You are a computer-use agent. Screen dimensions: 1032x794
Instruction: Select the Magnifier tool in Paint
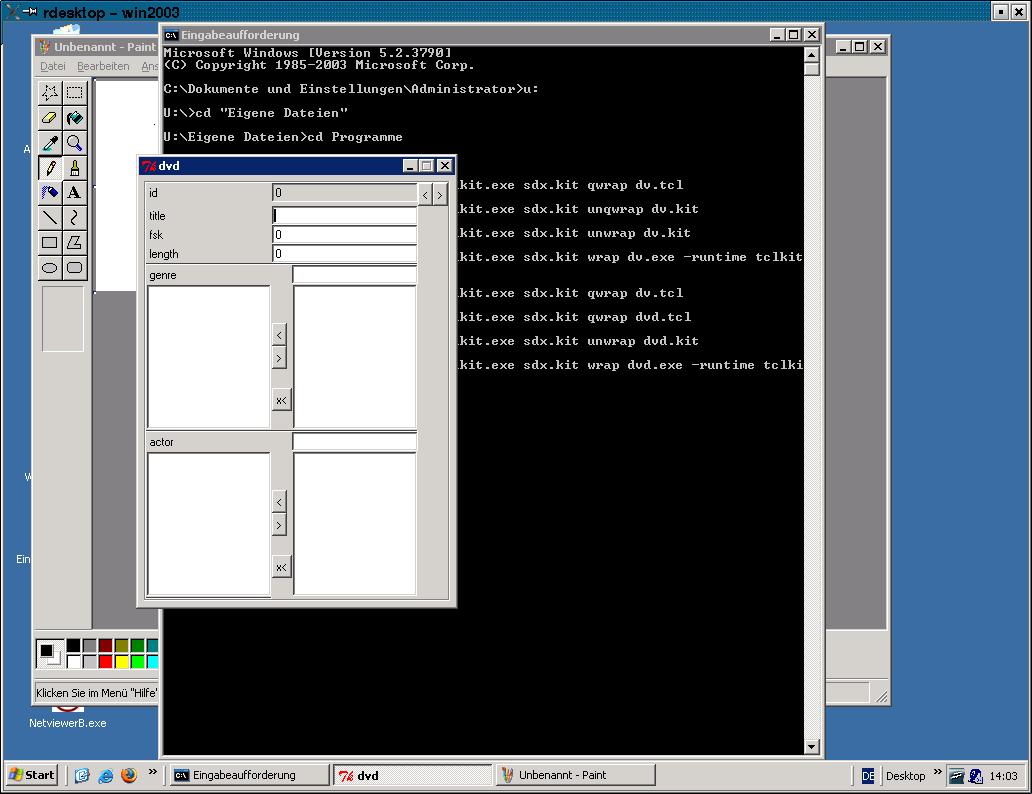point(74,142)
